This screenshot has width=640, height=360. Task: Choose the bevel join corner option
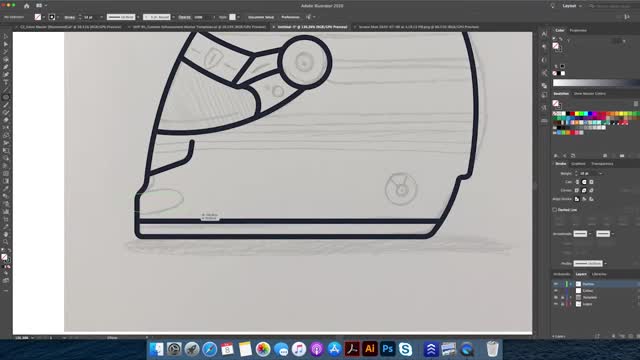pos(591,190)
